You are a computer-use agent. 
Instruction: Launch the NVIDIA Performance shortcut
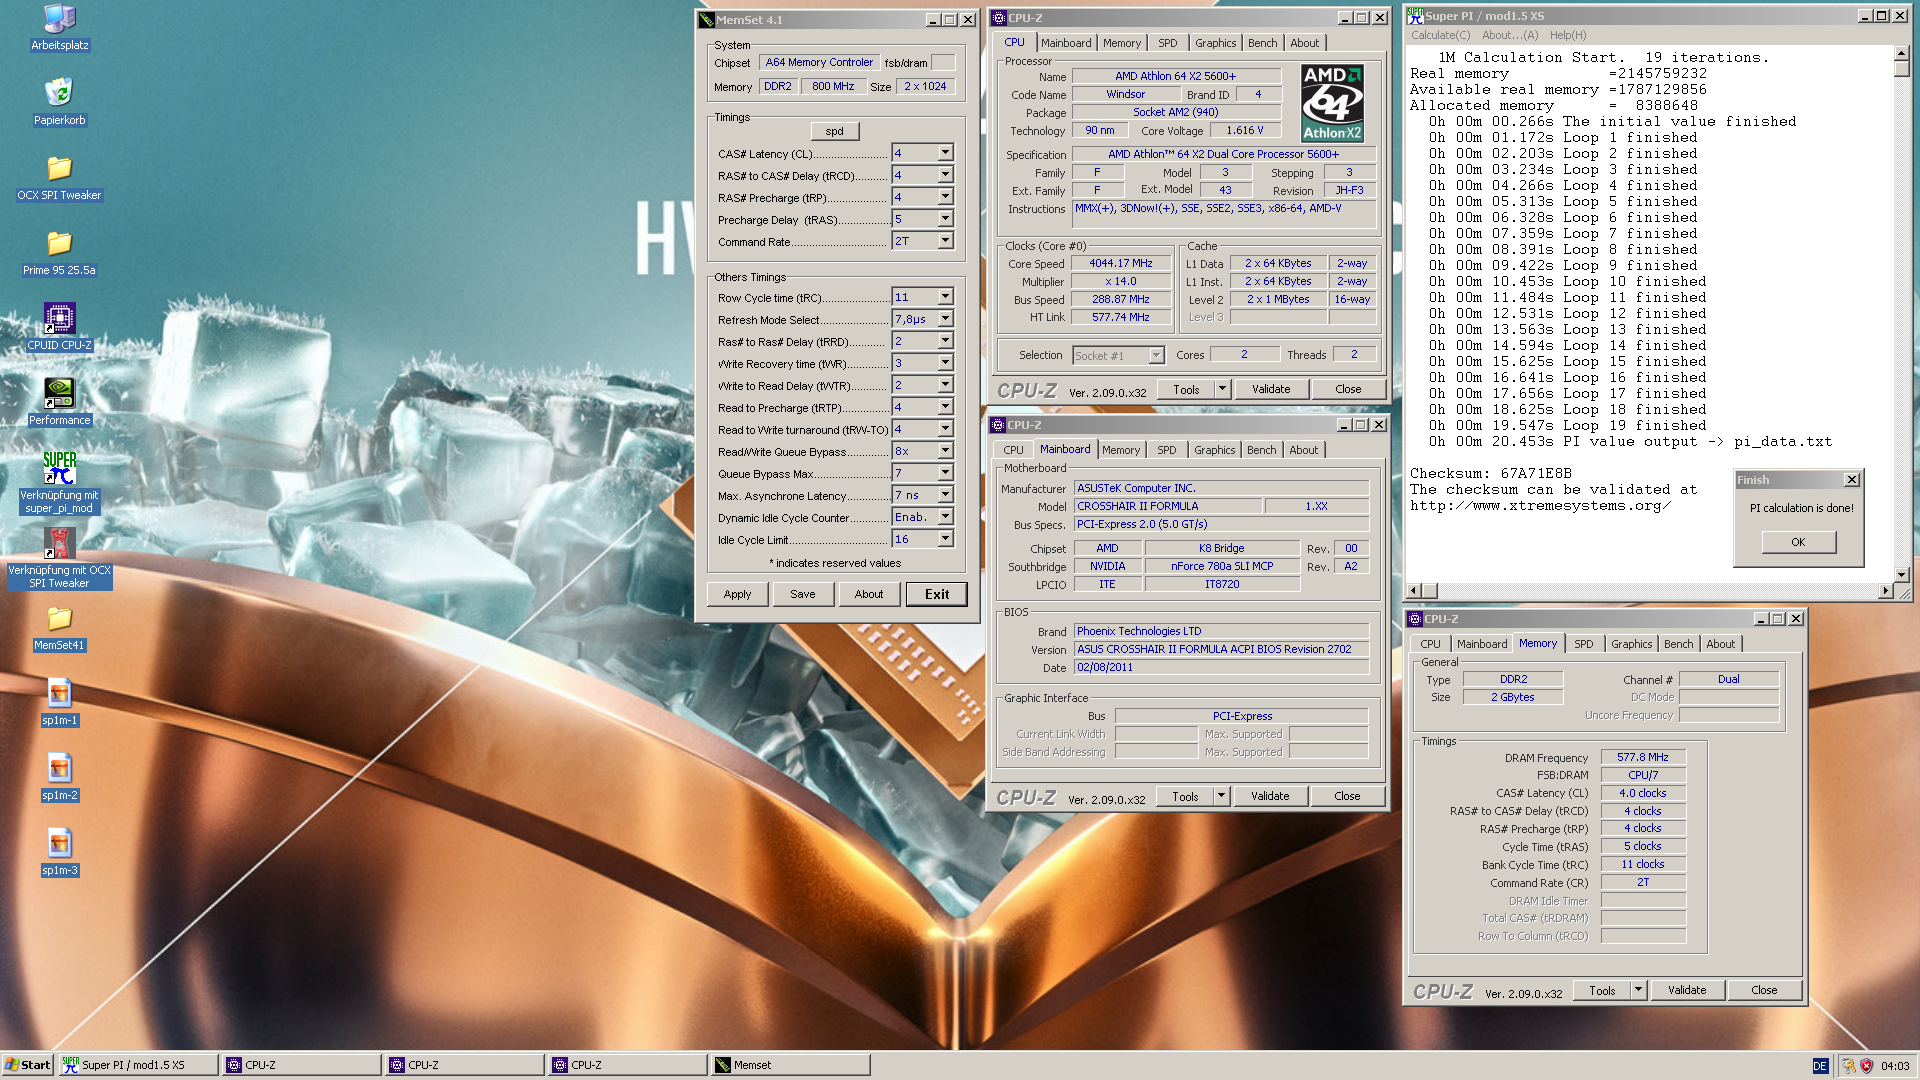click(x=59, y=403)
